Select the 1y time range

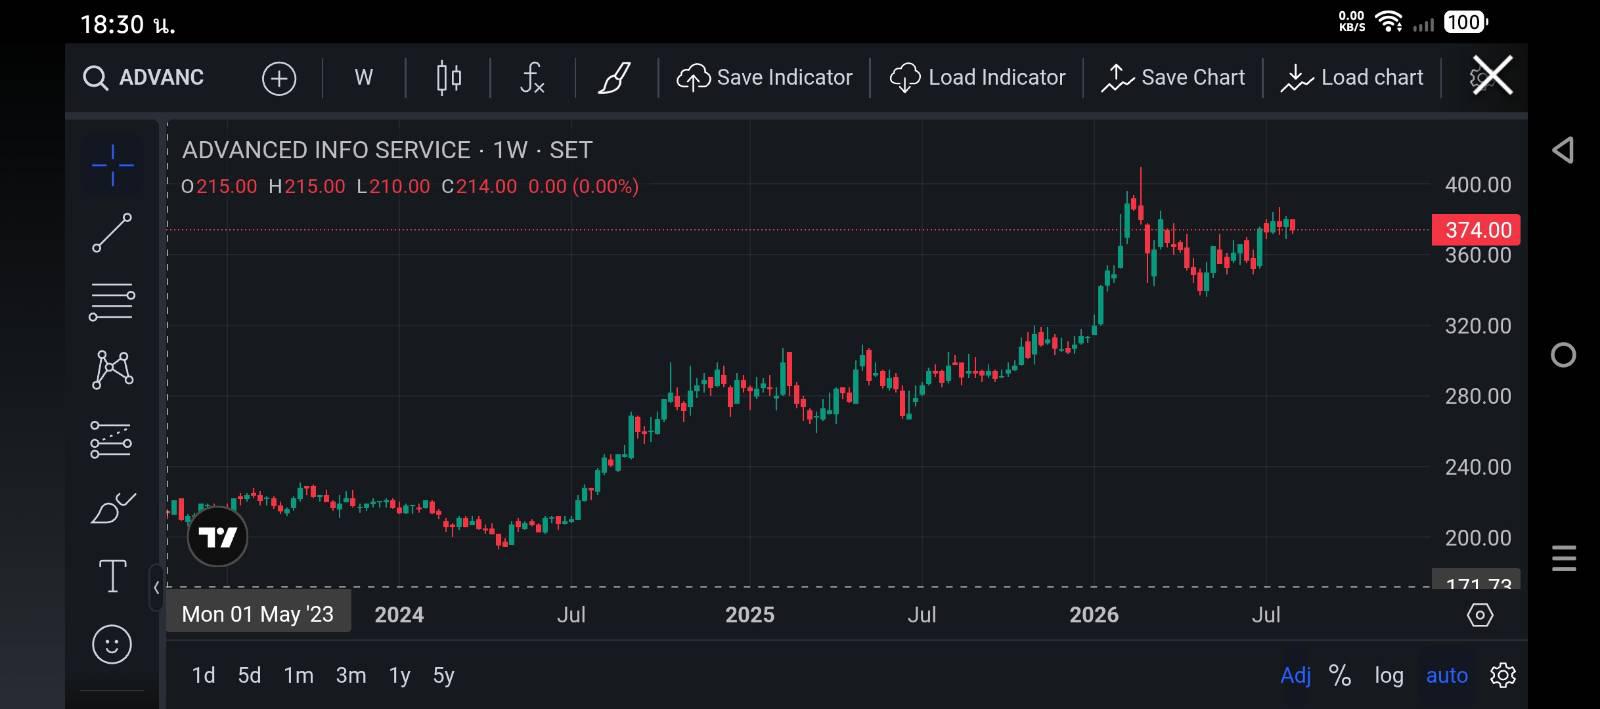399,676
